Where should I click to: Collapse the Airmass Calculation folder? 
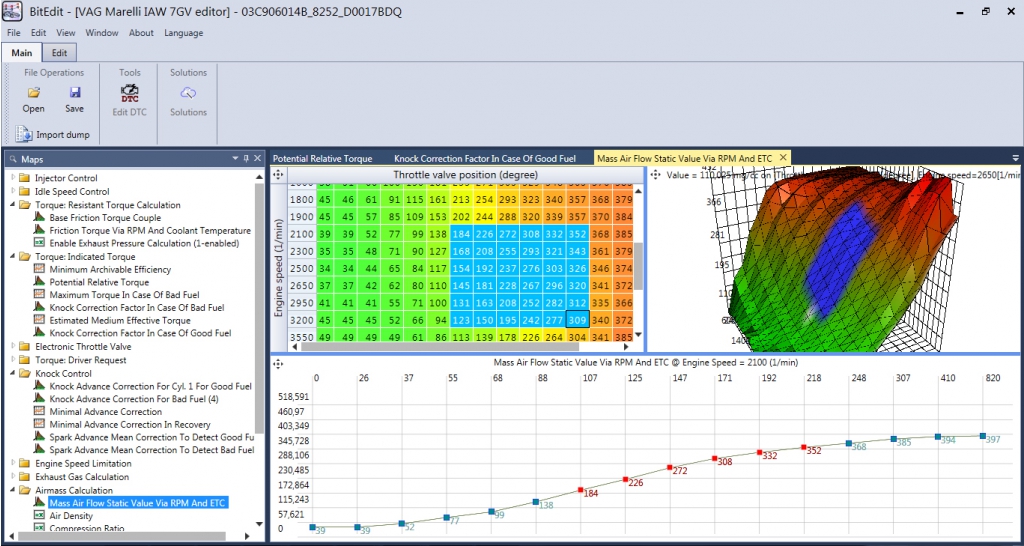[x=13, y=490]
